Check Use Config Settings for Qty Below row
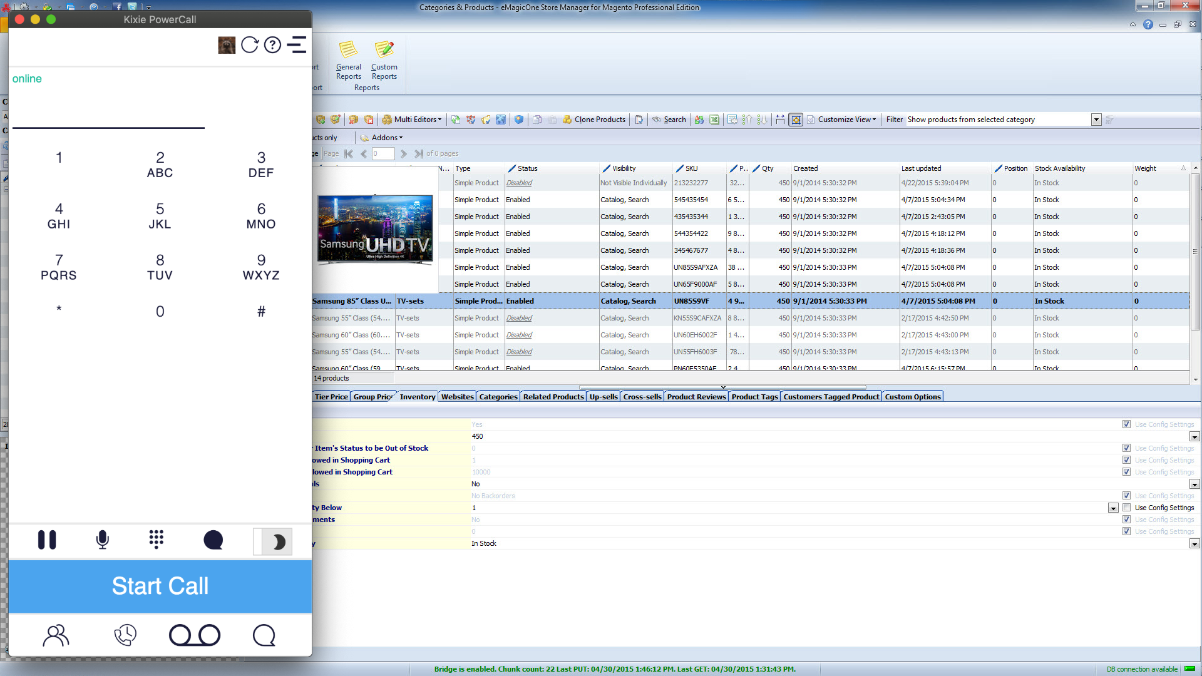1202x676 pixels. [1127, 508]
